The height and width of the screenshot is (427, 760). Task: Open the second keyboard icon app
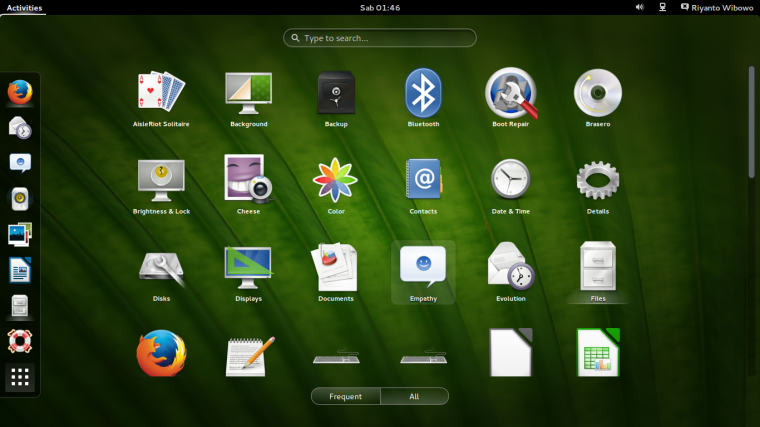click(423, 357)
